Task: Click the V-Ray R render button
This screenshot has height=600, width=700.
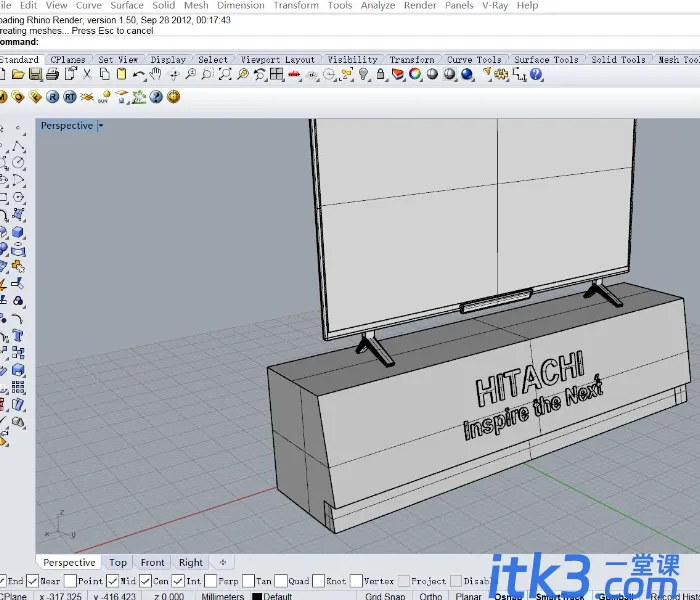Action: coord(53,97)
